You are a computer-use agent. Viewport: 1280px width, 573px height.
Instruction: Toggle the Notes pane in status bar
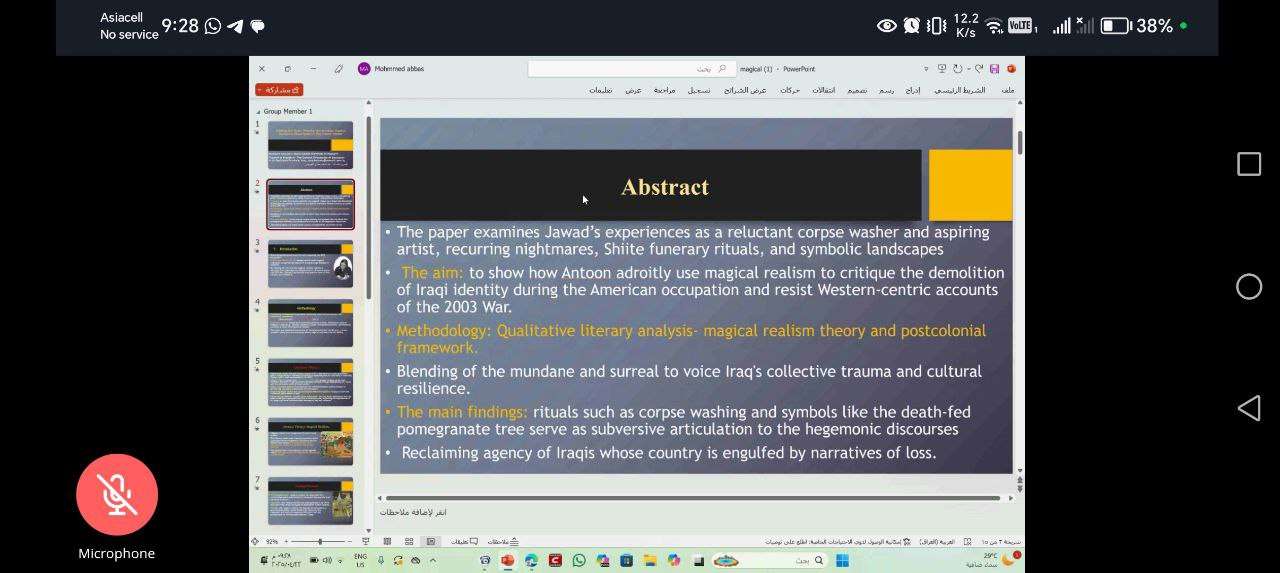[x=503, y=541]
